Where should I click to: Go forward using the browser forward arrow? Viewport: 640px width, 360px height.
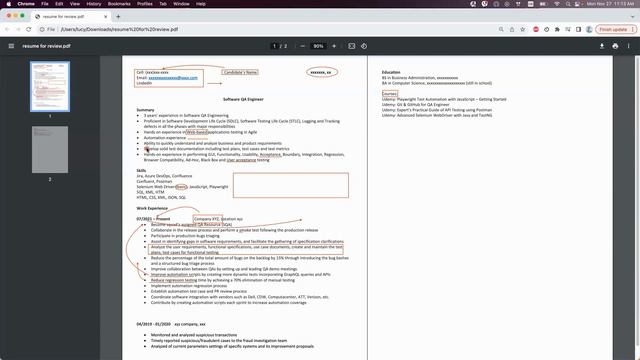click(x=18, y=29)
